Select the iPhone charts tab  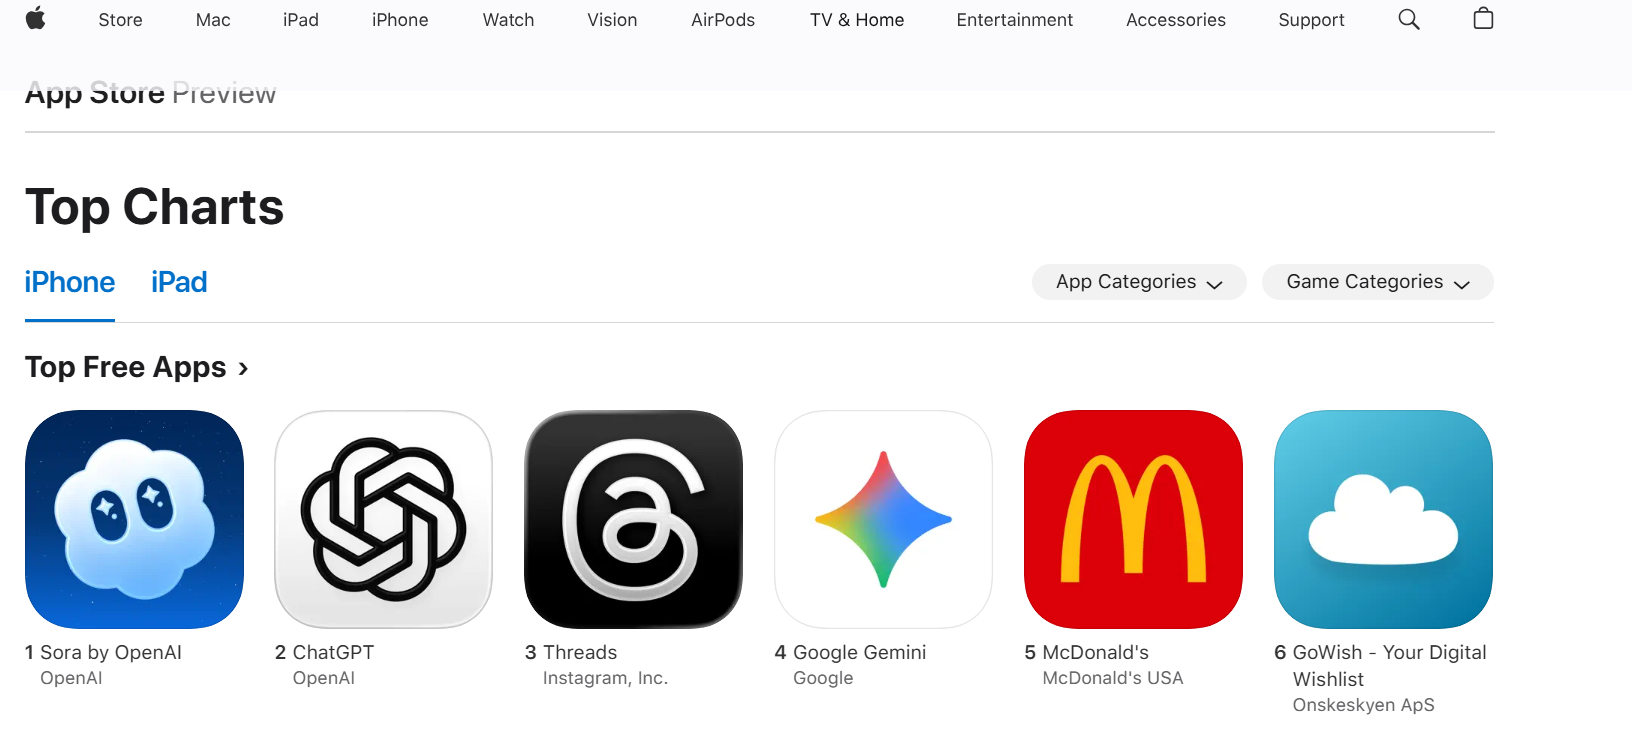(x=70, y=282)
